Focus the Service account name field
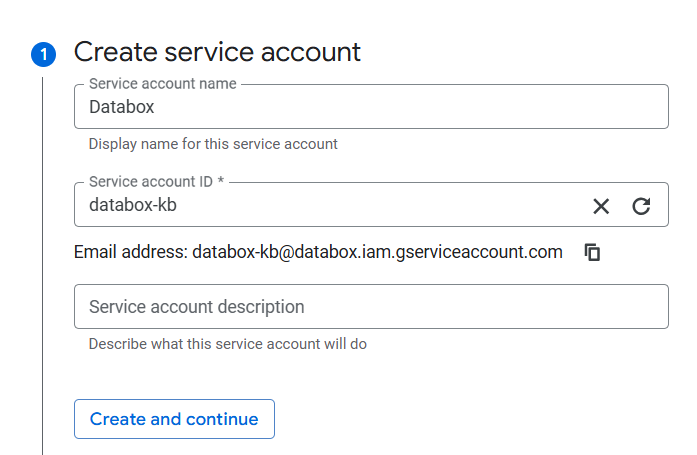Viewport: 697px width, 455px height. 371,107
